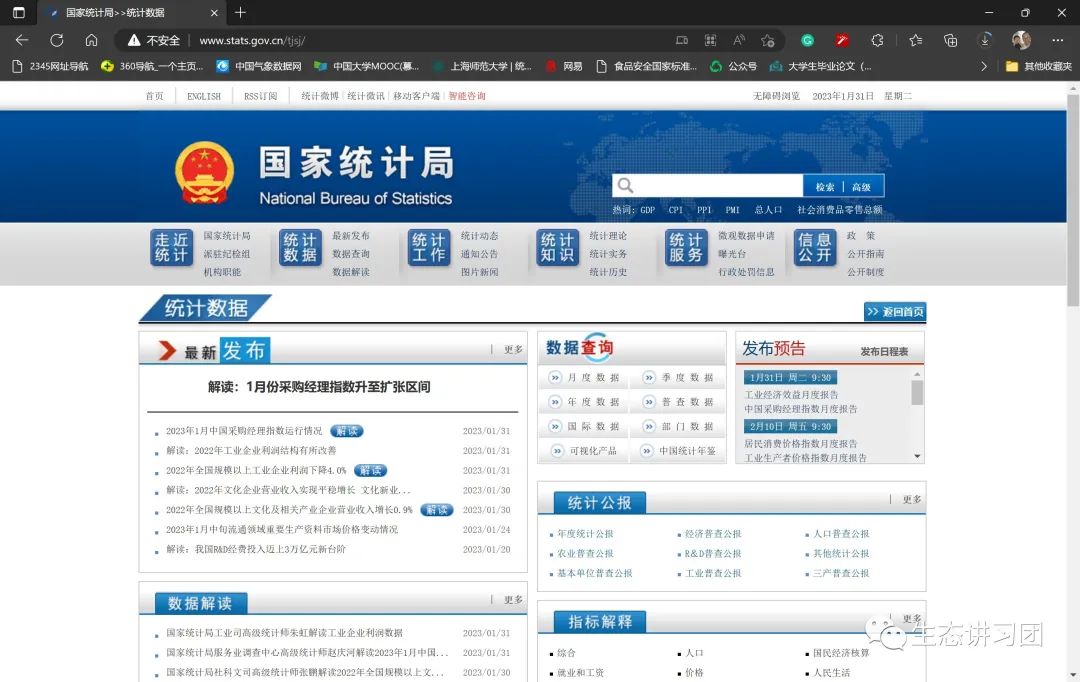Click the national emblem logo
The image size is (1080, 682).
click(205, 172)
